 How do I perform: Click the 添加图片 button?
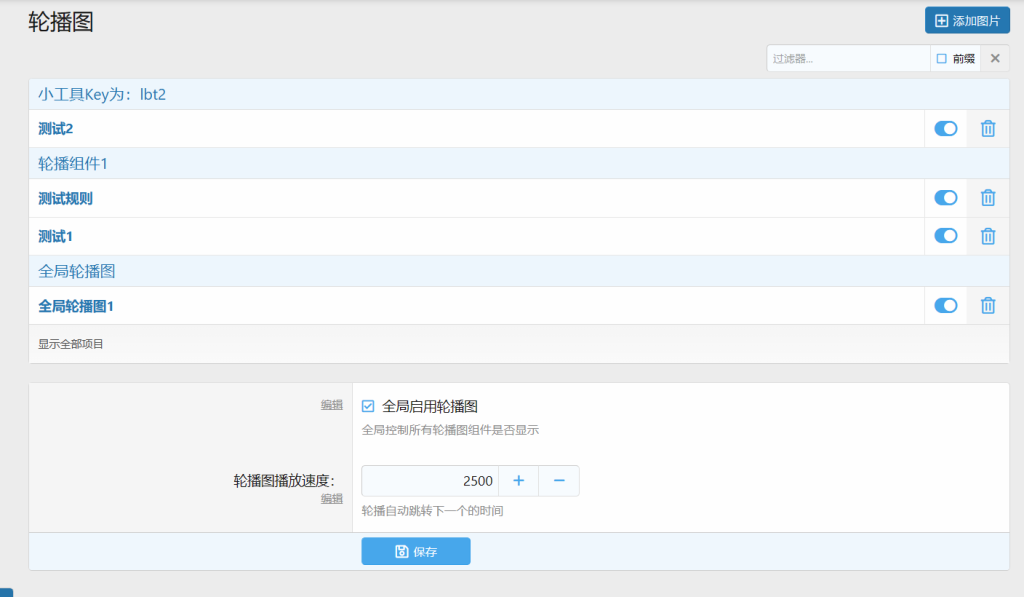[x=966, y=20]
